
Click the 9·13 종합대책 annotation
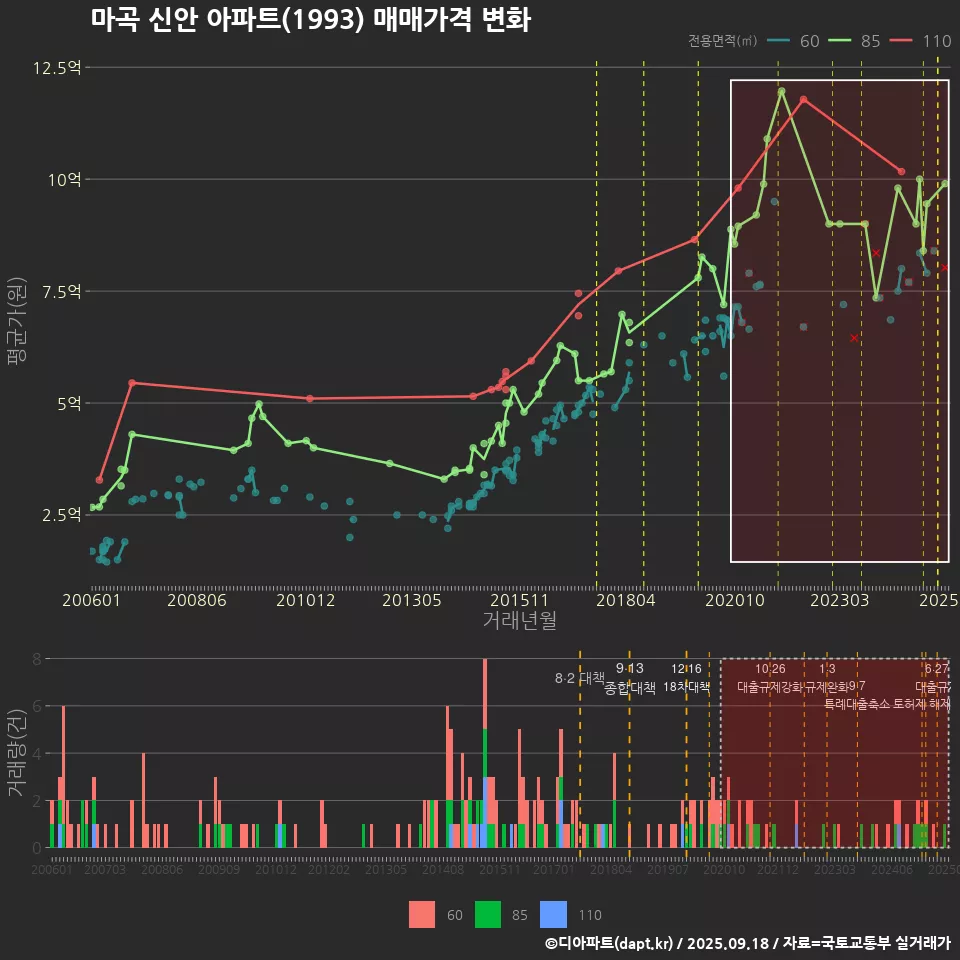pos(630,679)
